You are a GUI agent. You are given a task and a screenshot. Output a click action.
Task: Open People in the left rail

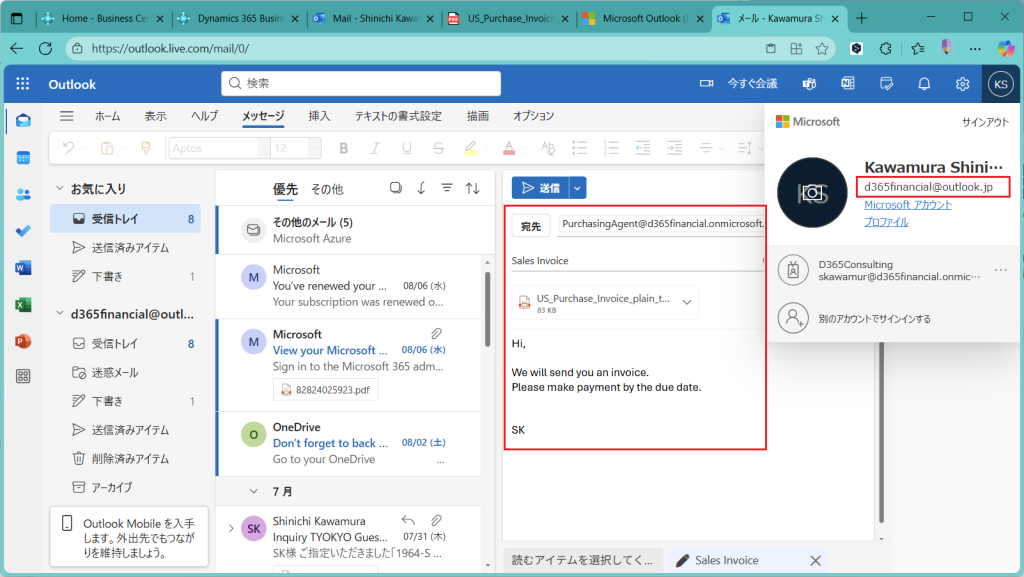(23, 194)
